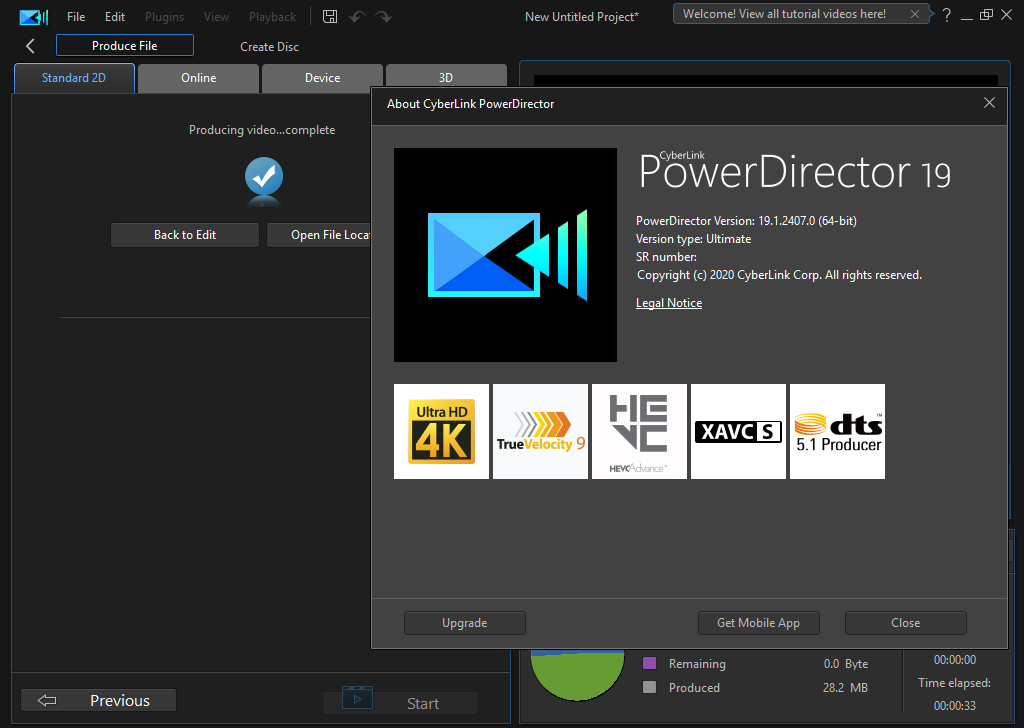Click the copyright 2020 CyberLink Corp text
The image size is (1024, 728).
coord(779,275)
